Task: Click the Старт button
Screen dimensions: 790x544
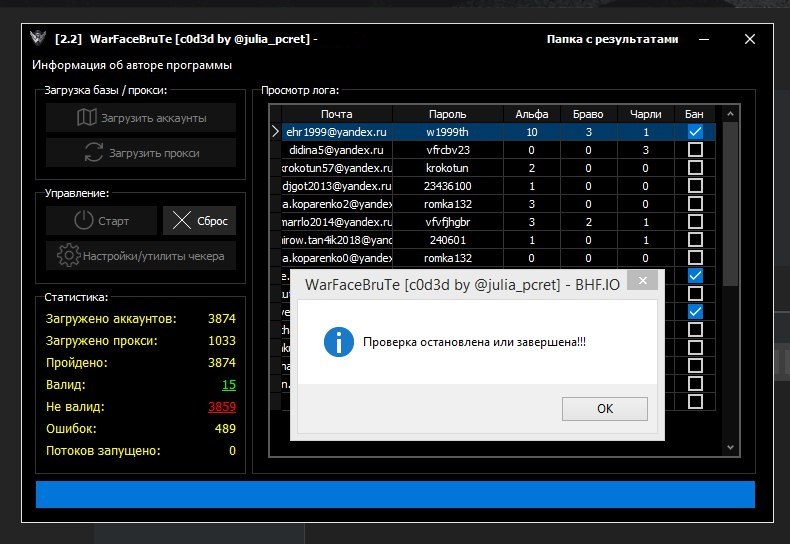Action: click(x=101, y=220)
